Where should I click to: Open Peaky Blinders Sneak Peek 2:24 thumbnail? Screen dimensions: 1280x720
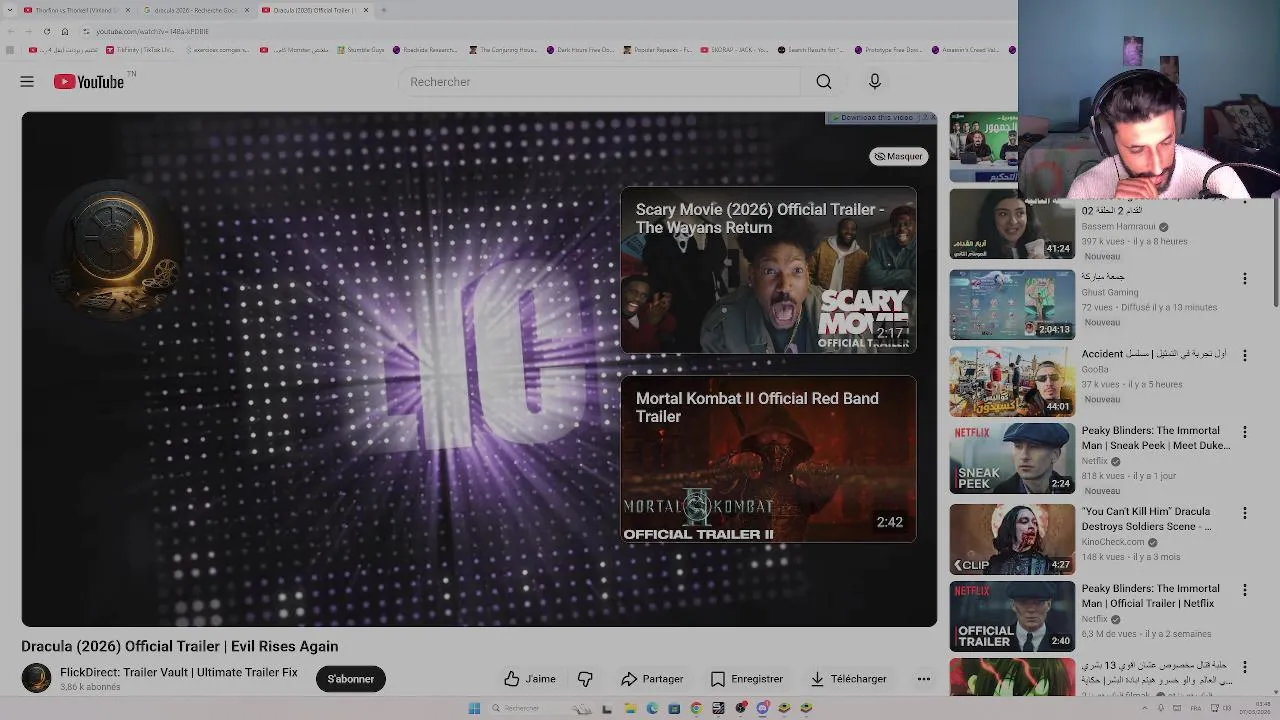pos(1012,459)
